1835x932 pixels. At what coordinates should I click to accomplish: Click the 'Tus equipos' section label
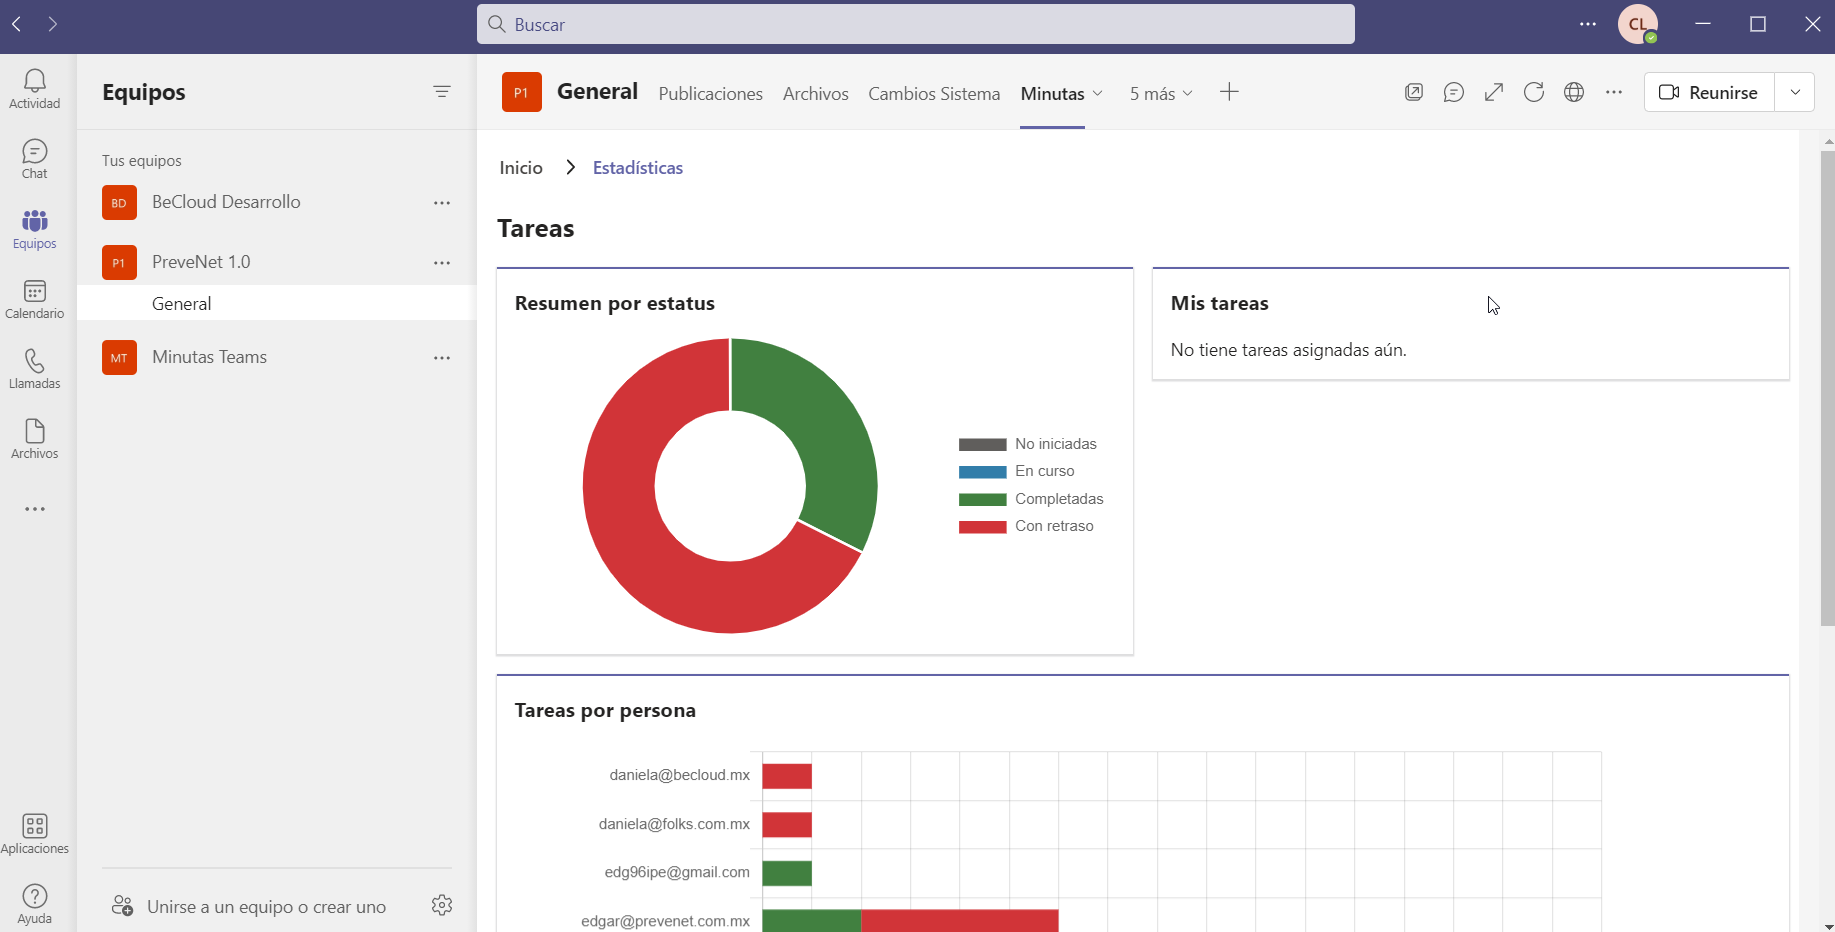pos(142,161)
